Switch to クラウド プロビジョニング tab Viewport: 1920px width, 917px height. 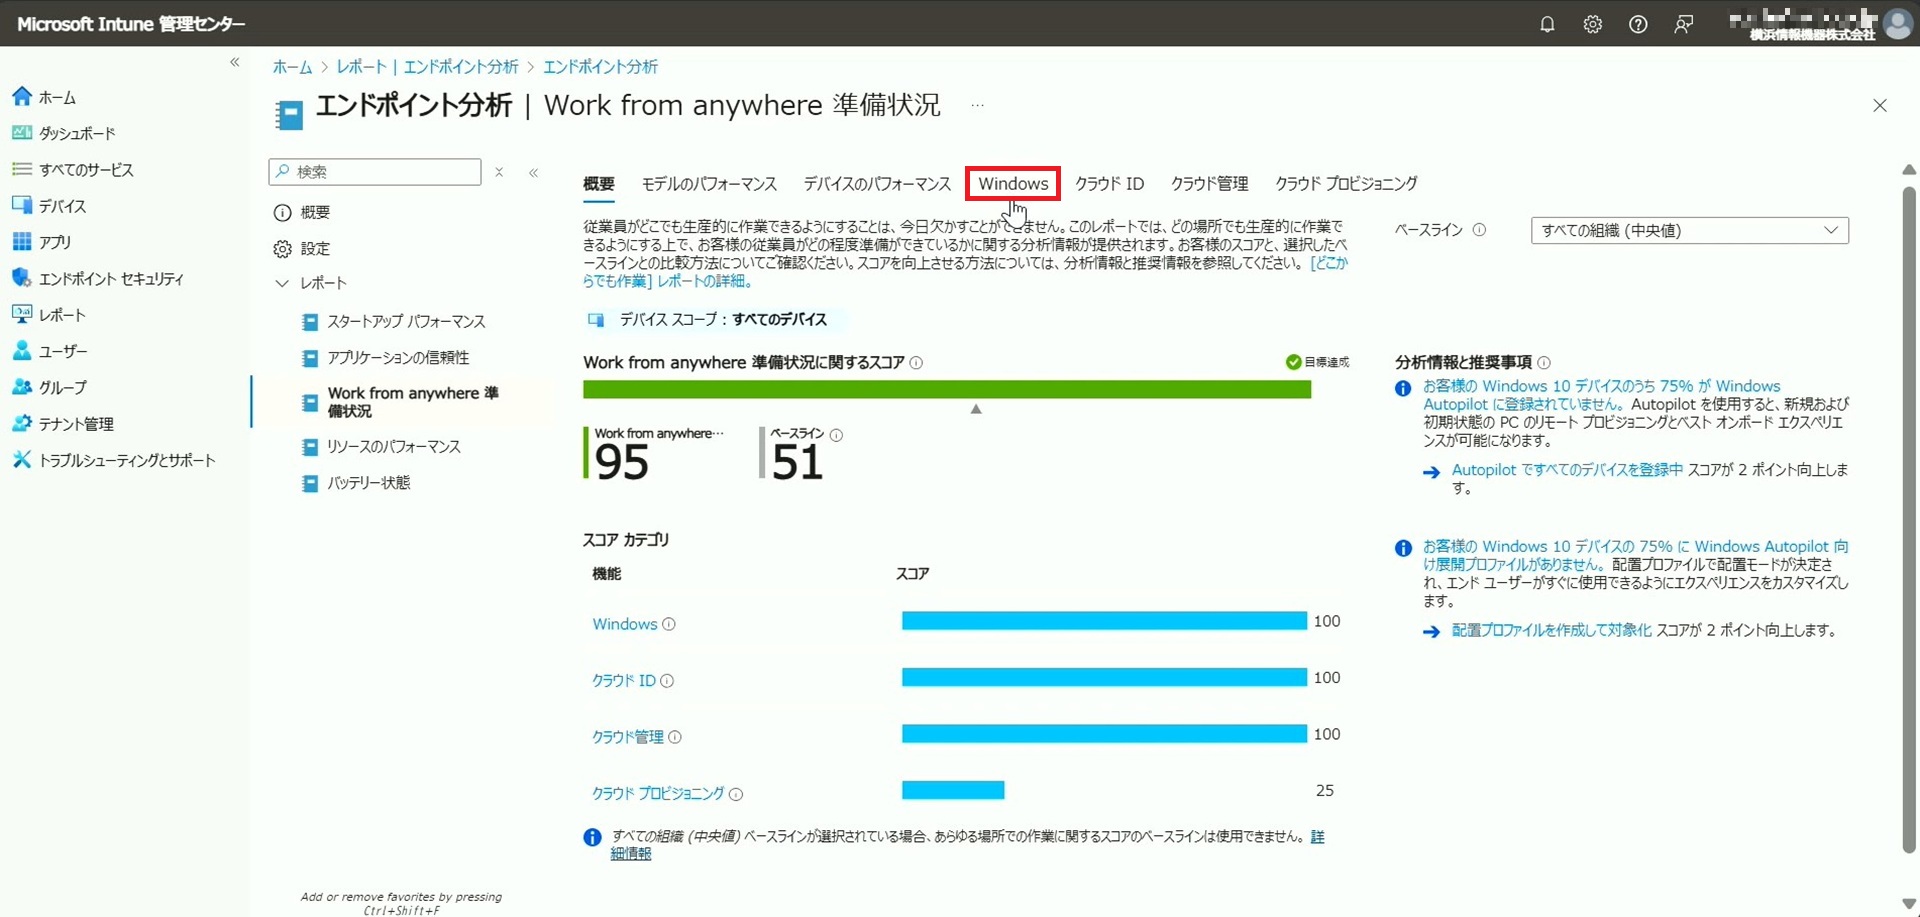[x=1346, y=184]
